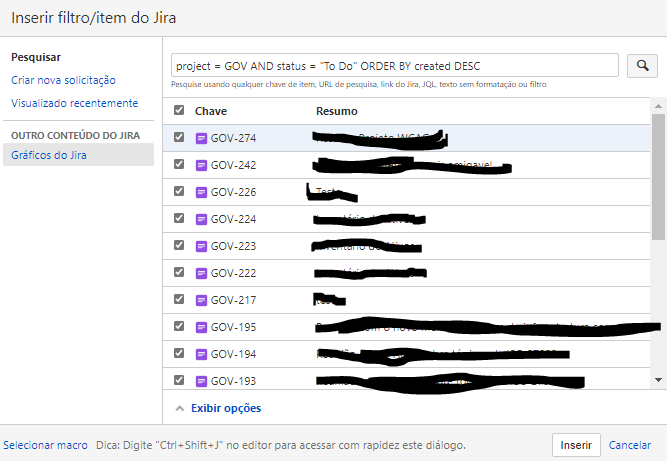Uncheck the GOV-217 row checkbox
The width and height of the screenshot is (667, 461).
tap(179, 299)
